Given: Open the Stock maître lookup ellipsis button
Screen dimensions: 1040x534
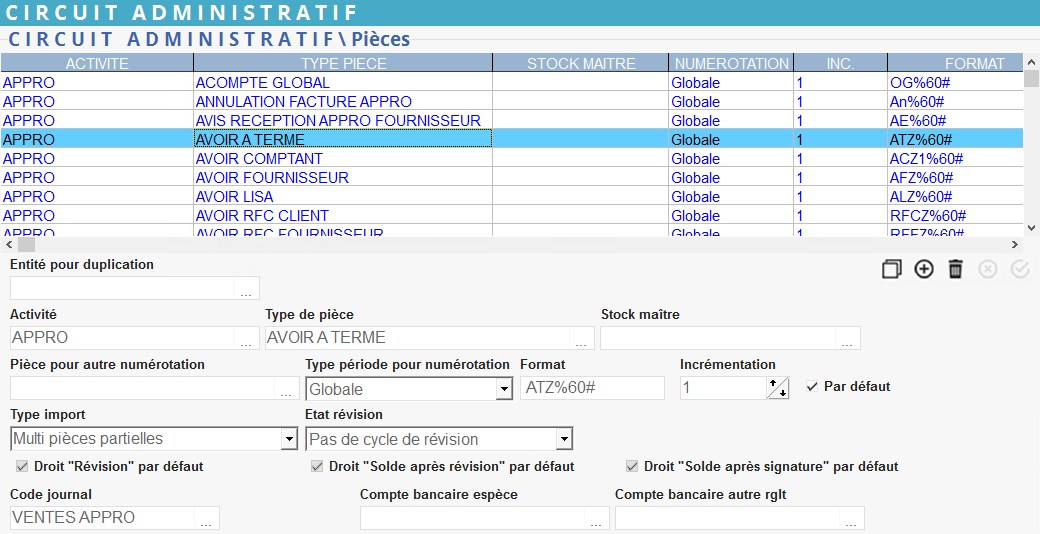Looking at the screenshot, I should pos(848,339).
